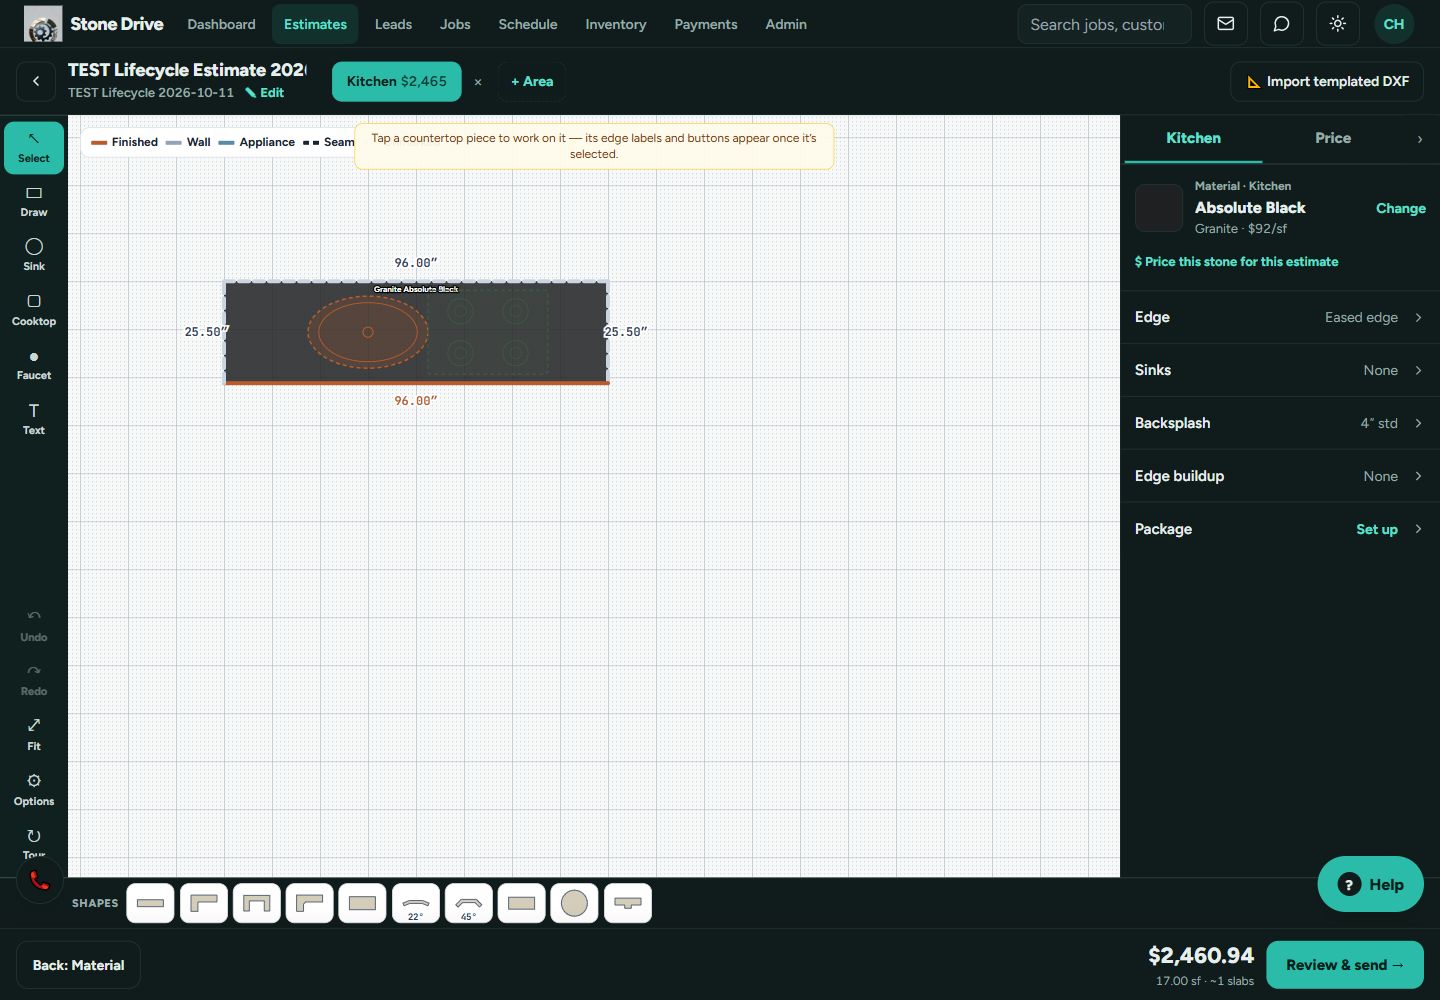Open the Package Set up row

[x=1280, y=529]
